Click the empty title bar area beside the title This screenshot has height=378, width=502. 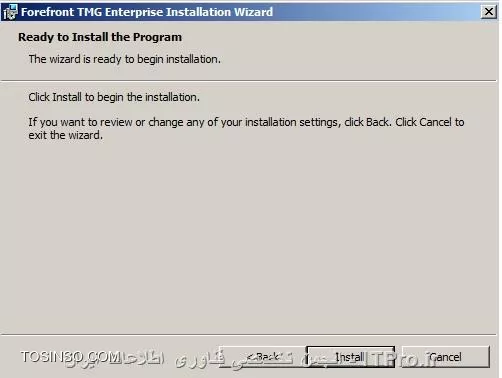(x=377, y=12)
